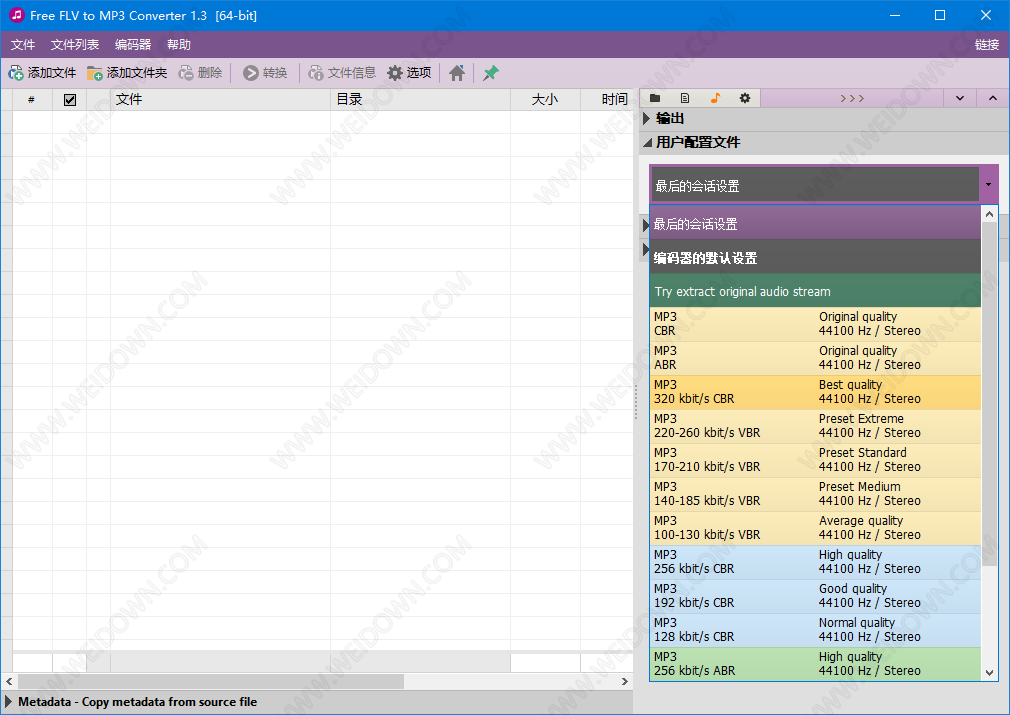Open the 文件列表 menu
Image resolution: width=1010 pixels, height=715 pixels.
coord(75,44)
